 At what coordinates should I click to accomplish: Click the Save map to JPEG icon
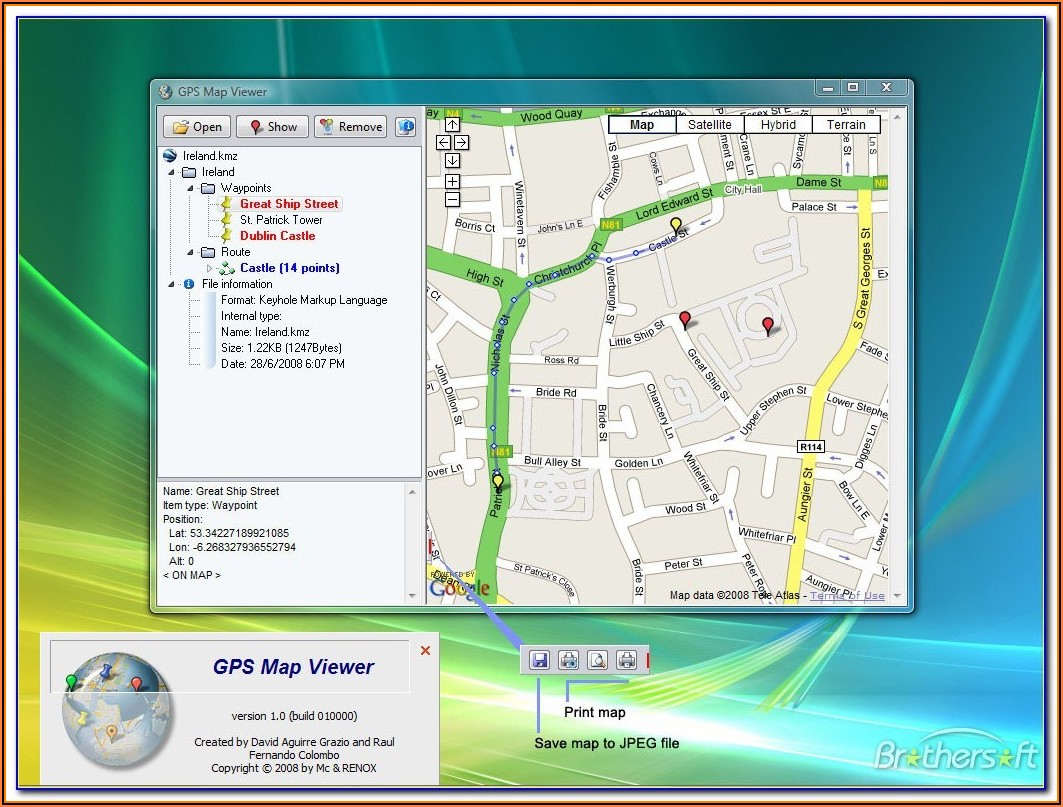pos(540,659)
